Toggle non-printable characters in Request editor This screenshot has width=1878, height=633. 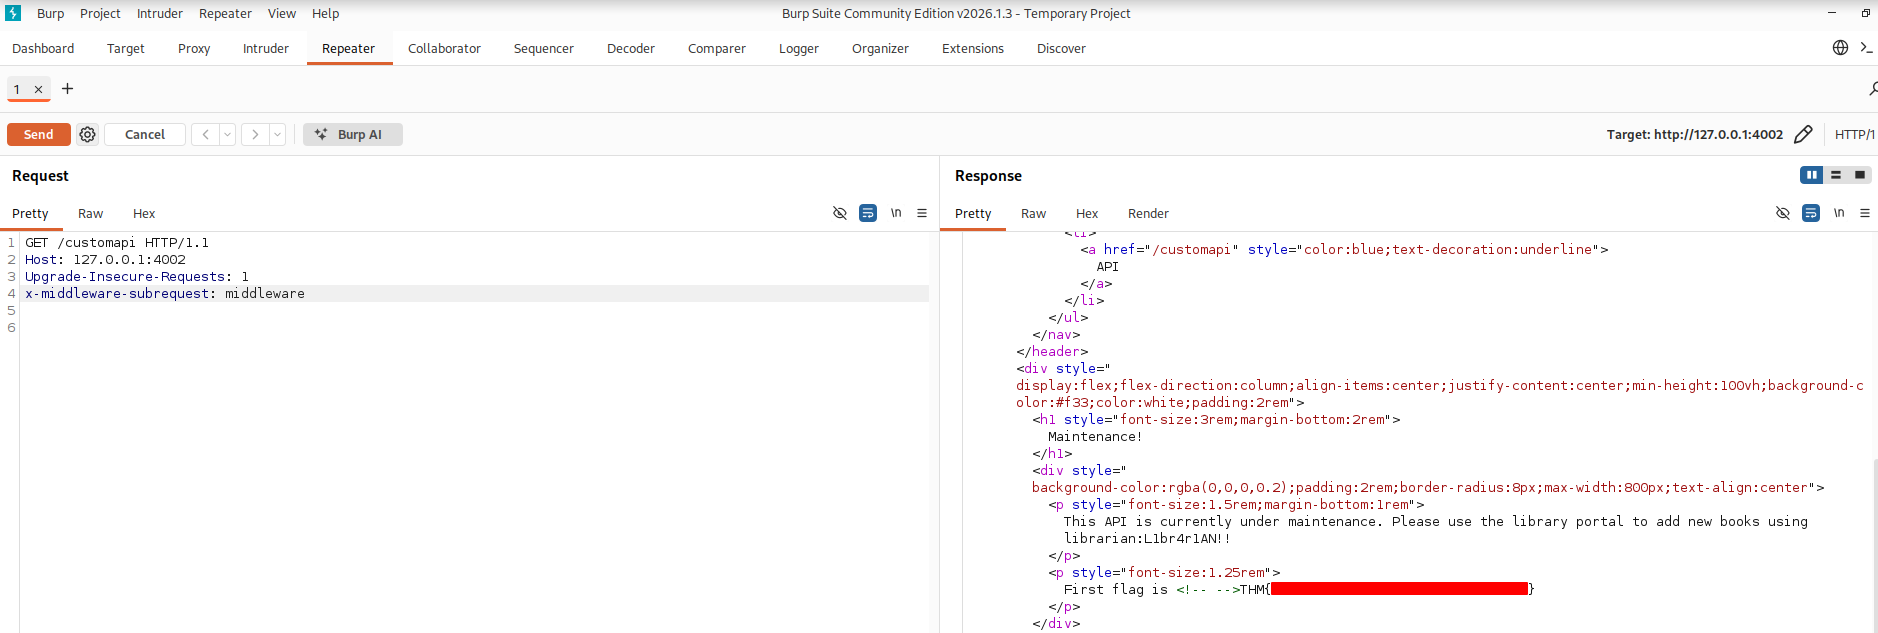pyautogui.click(x=896, y=213)
